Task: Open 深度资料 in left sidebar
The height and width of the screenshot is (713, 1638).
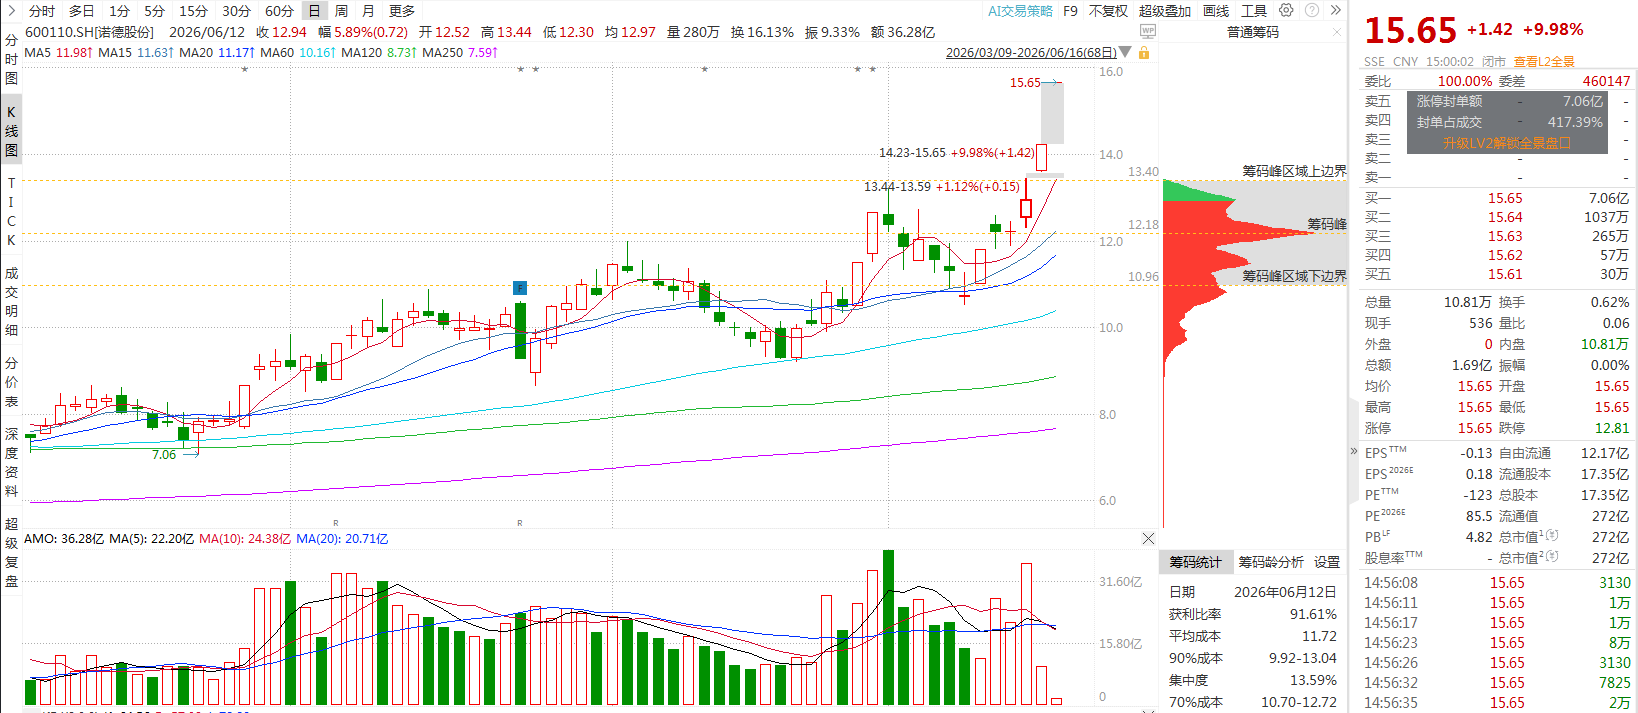Action: click(x=11, y=462)
